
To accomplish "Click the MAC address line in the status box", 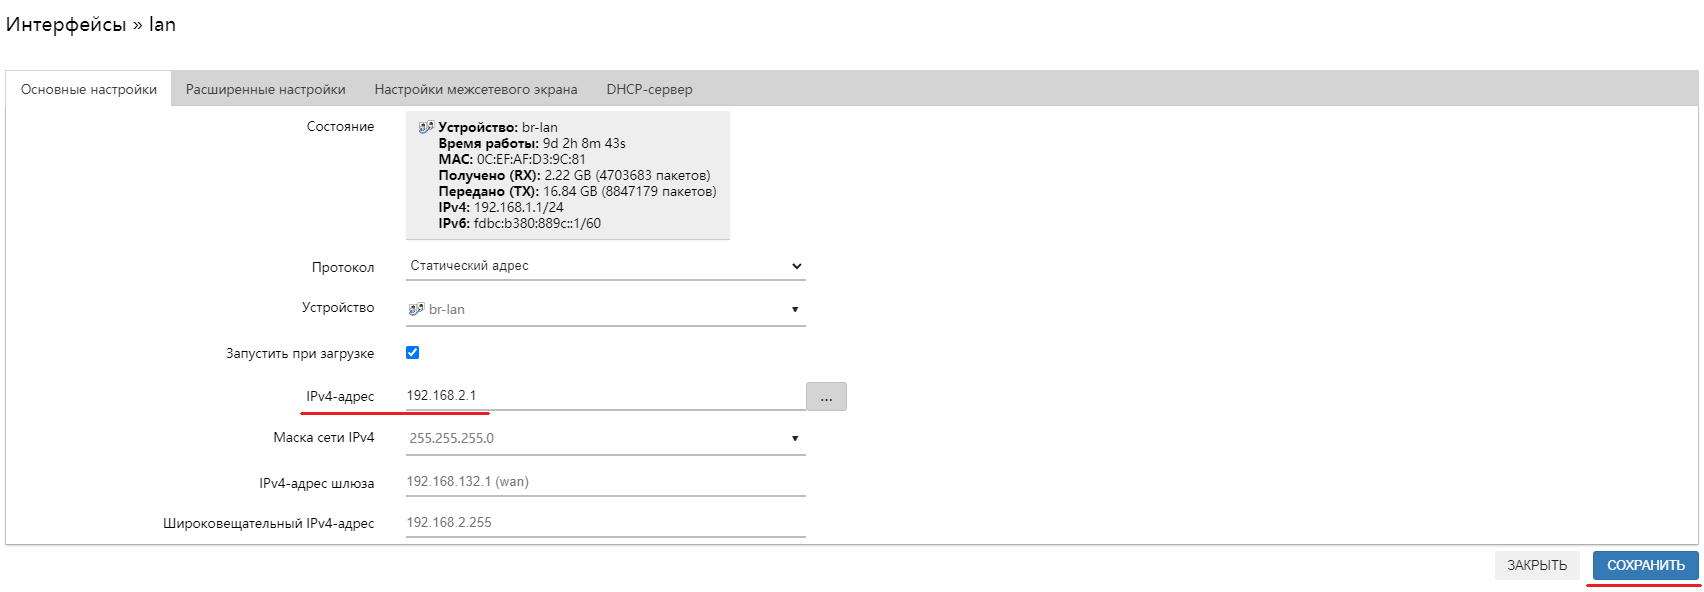I will 512,159.
